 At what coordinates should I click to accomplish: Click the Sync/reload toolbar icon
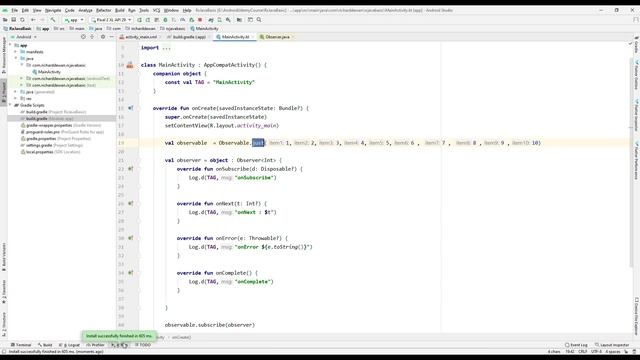tap(22, 20)
